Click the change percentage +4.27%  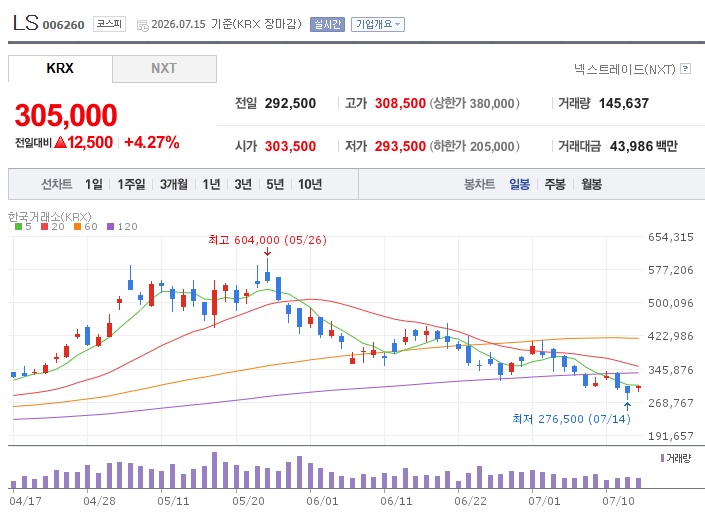pyautogui.click(x=152, y=142)
